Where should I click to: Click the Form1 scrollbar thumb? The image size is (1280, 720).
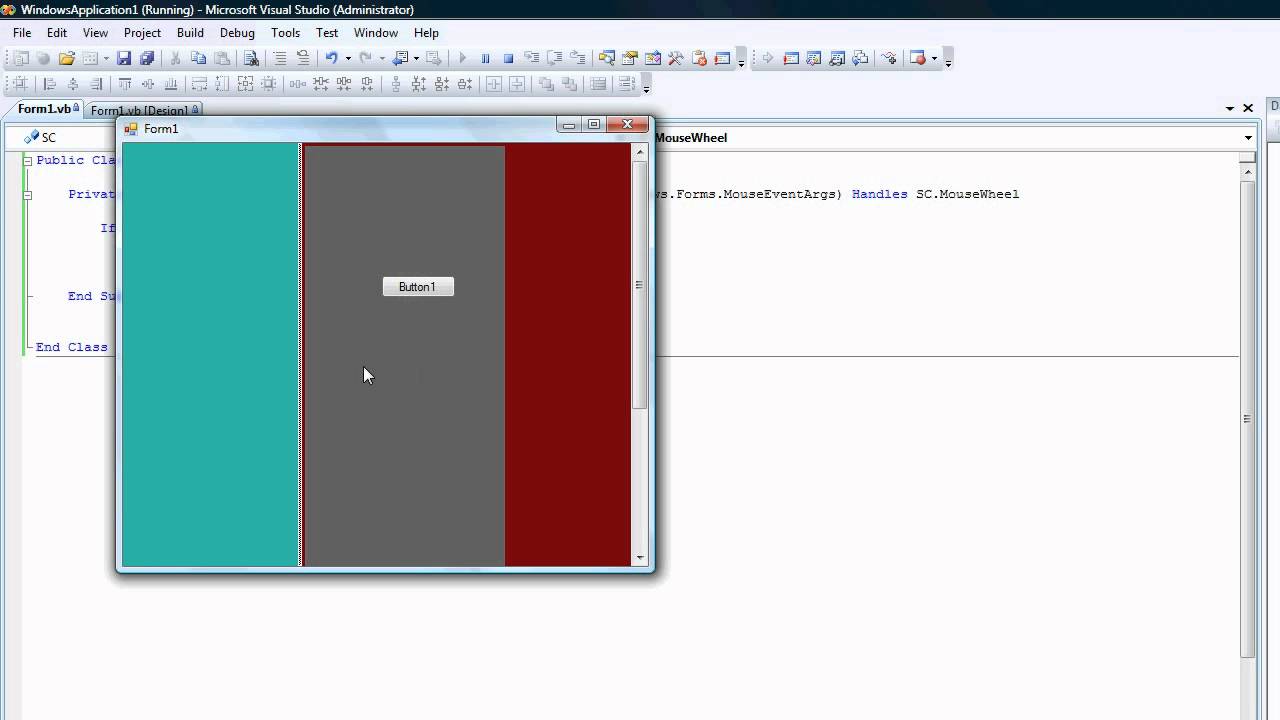click(640, 285)
